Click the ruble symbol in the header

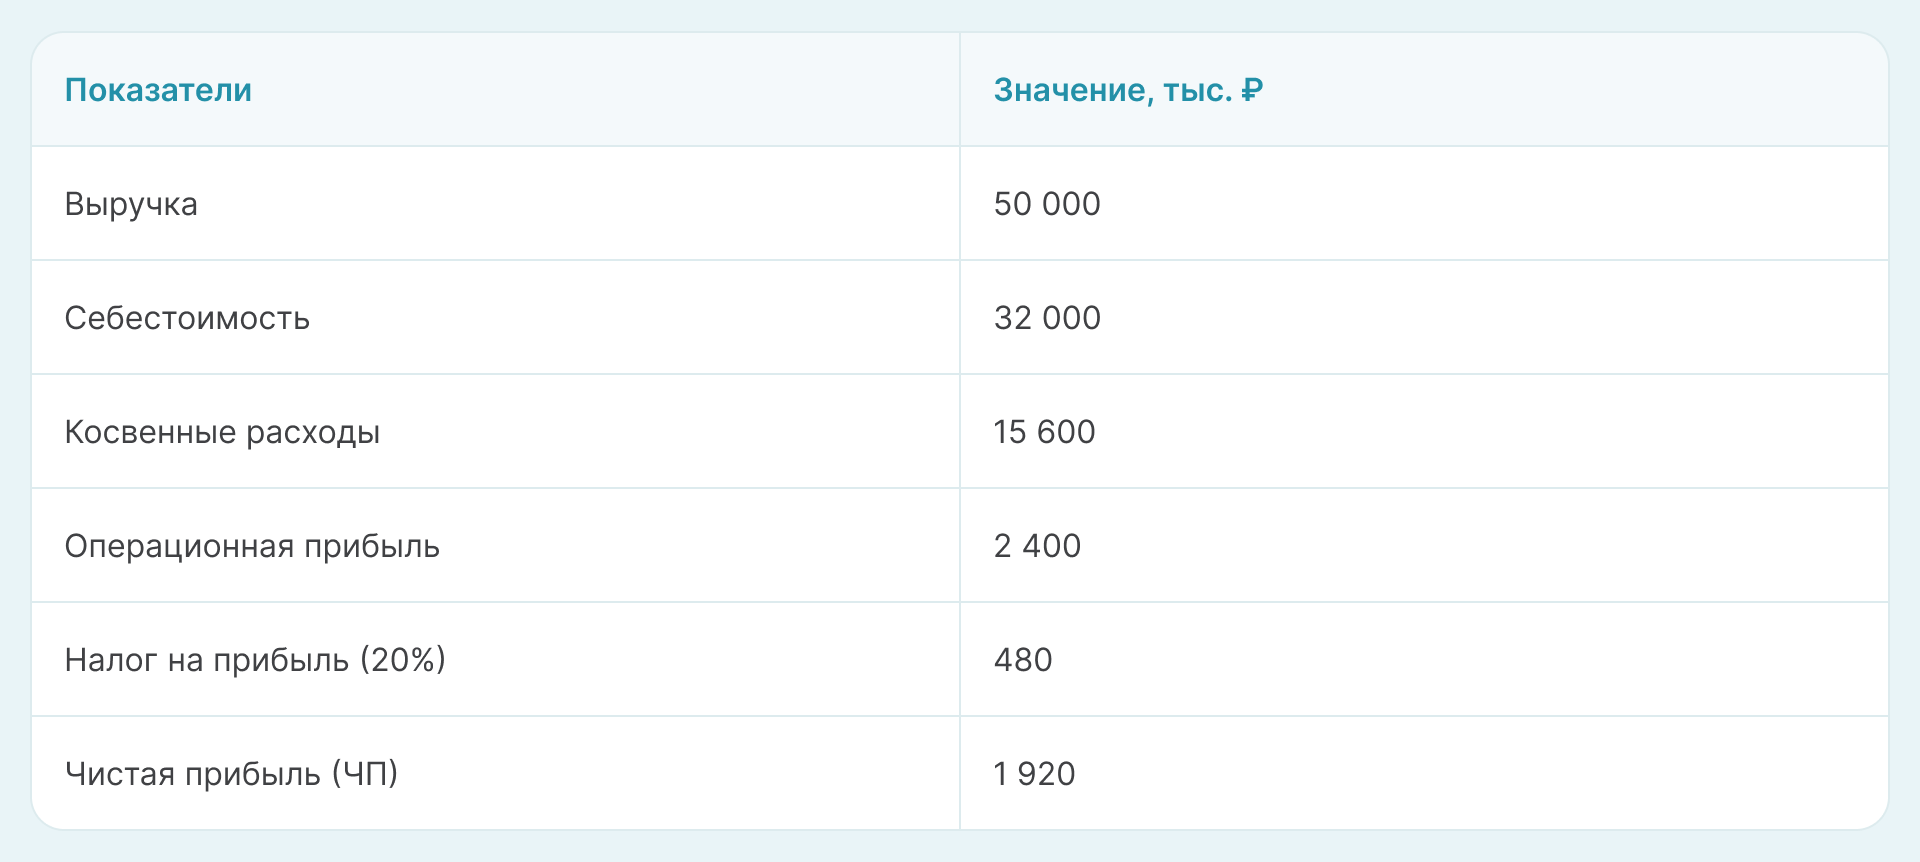point(1252,90)
